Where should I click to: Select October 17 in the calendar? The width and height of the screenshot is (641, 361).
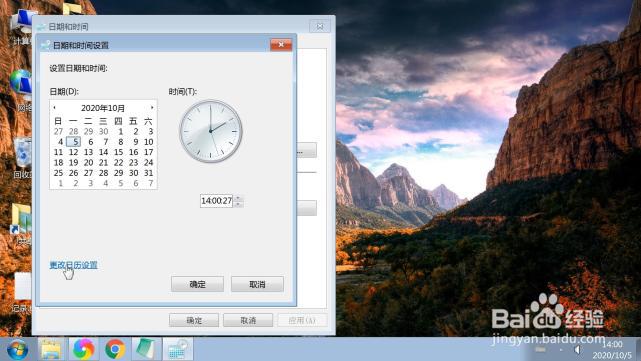[x=149, y=152]
